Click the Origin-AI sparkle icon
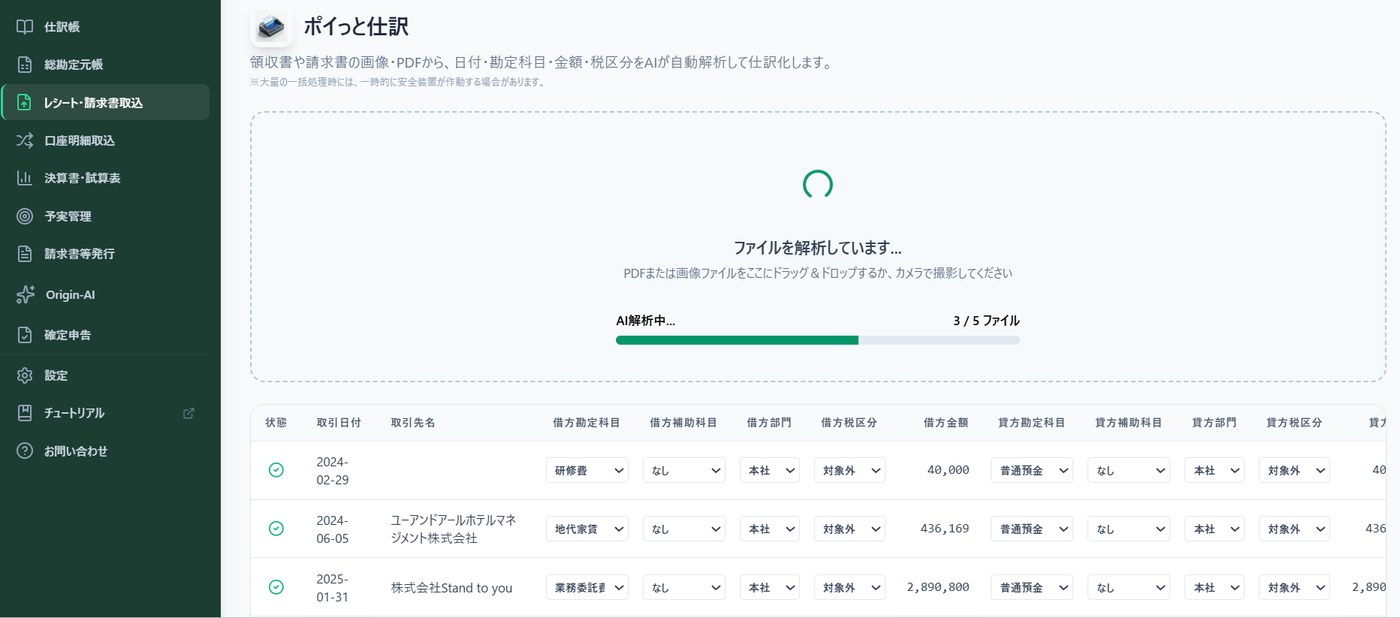This screenshot has height=618, width=1400. 25,295
